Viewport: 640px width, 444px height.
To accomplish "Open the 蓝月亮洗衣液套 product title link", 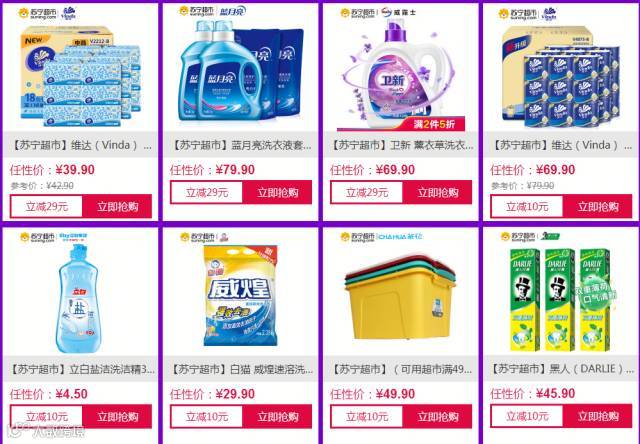I will [241, 145].
